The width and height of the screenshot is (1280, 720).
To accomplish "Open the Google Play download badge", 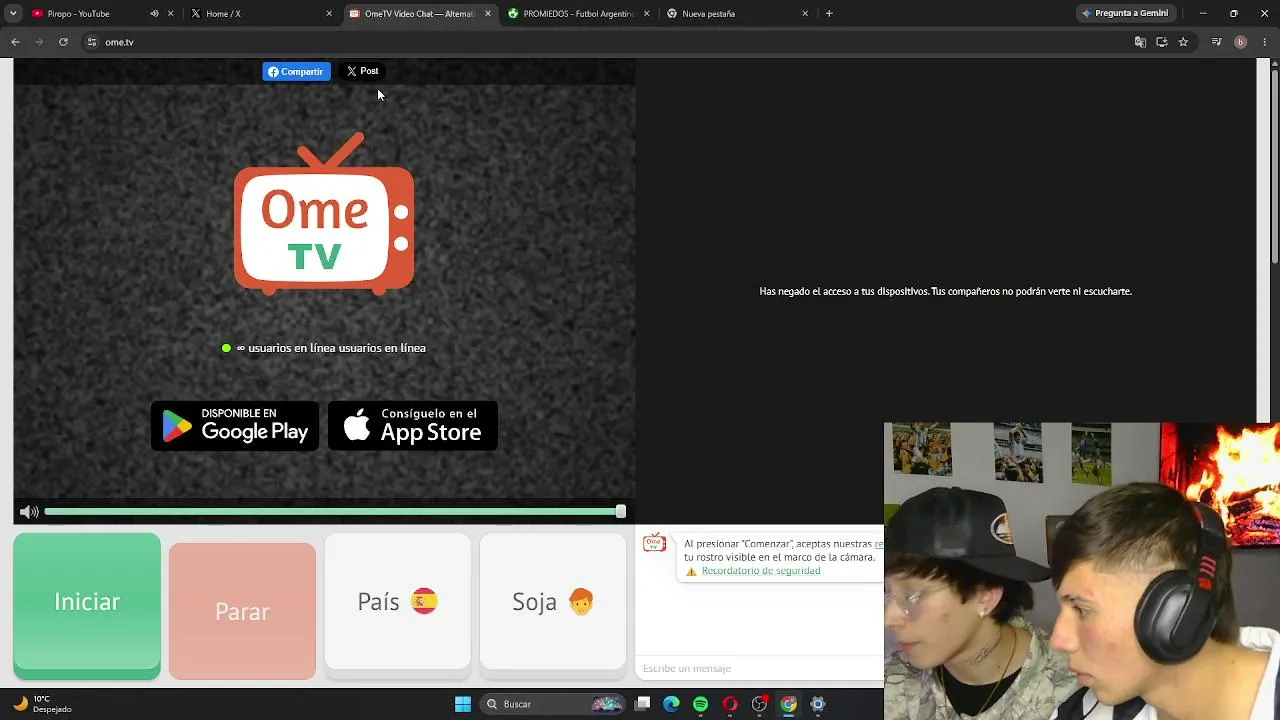I will tap(235, 426).
